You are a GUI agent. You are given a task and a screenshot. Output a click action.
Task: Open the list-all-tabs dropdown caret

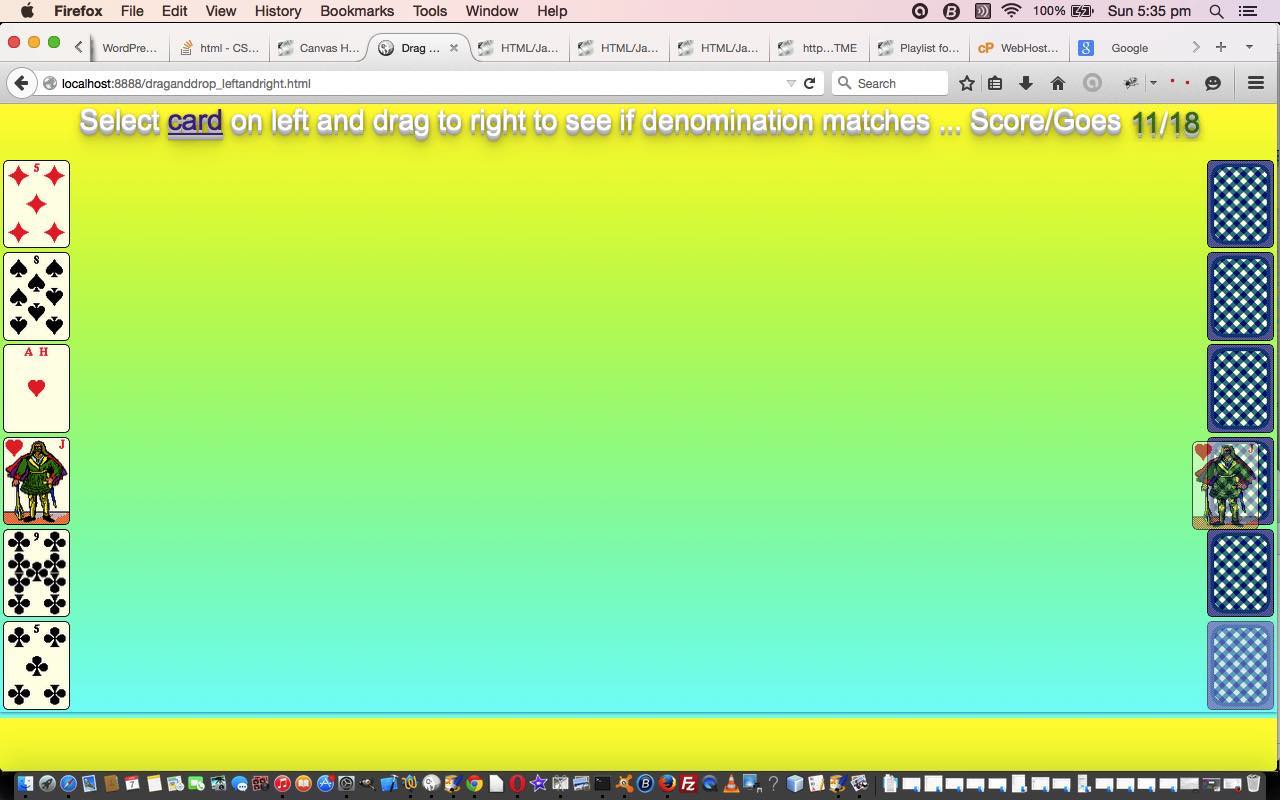tap(1249, 47)
